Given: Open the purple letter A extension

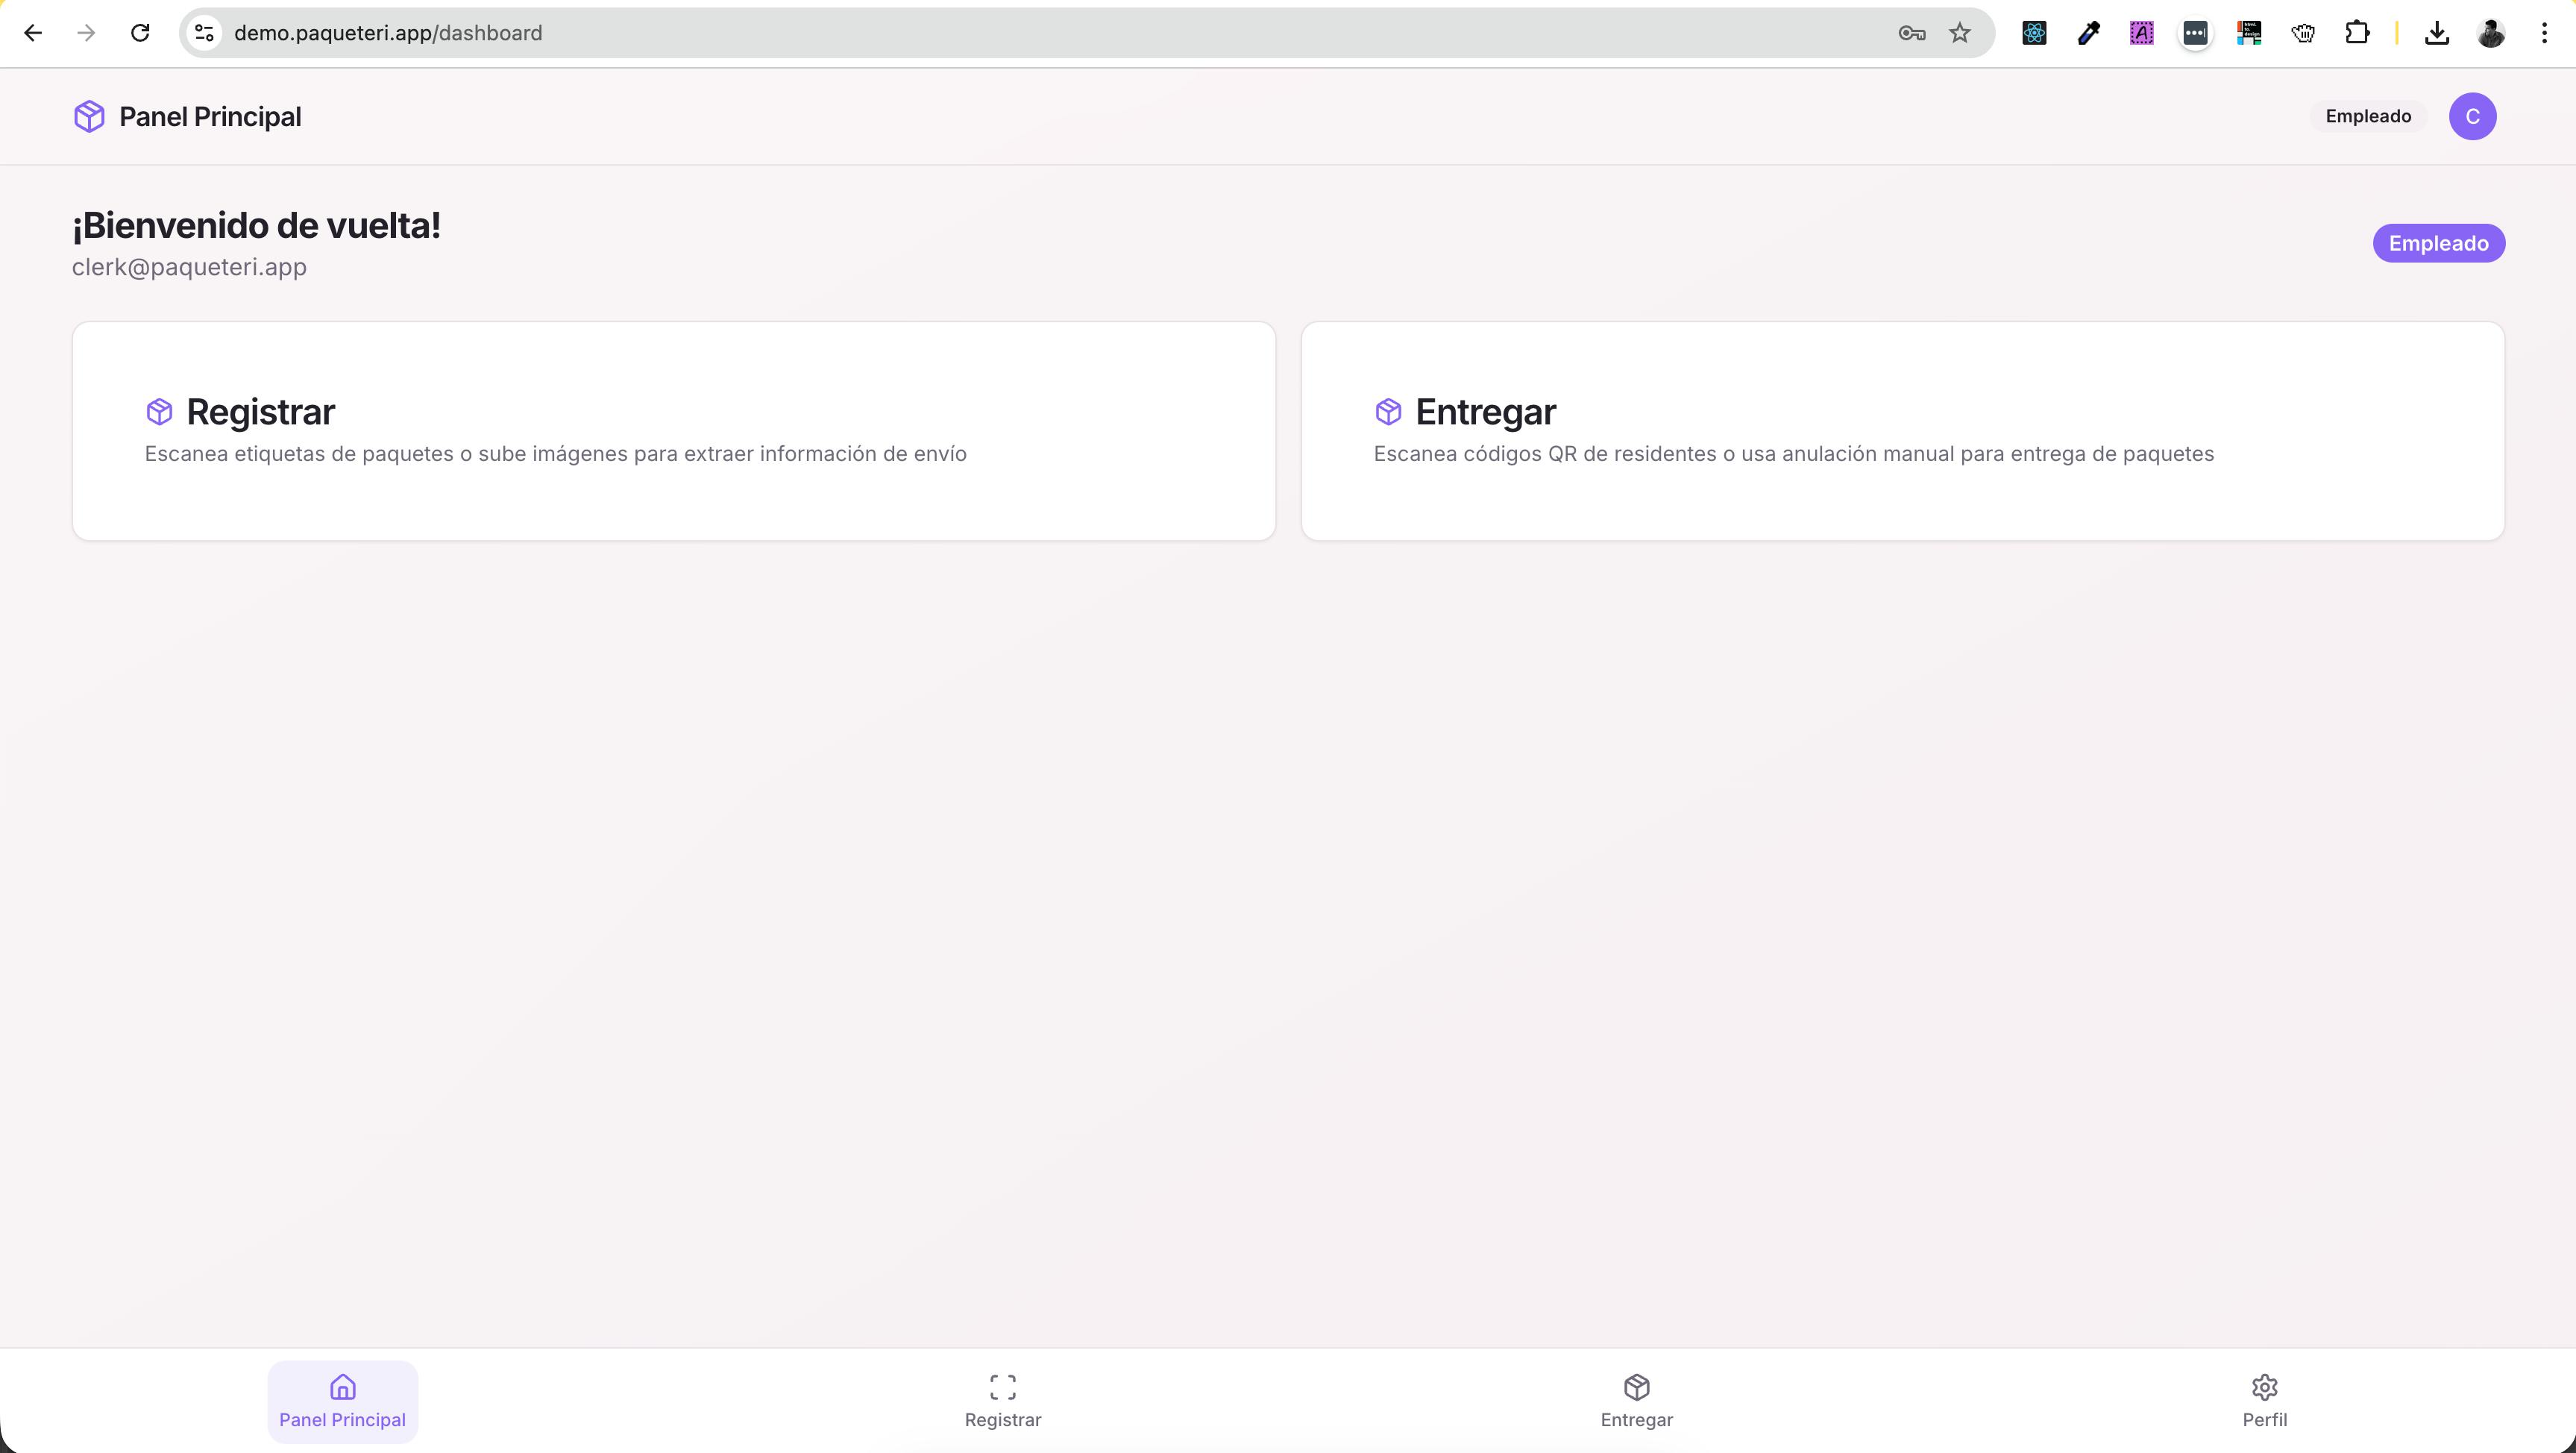Looking at the screenshot, I should coord(2141,33).
